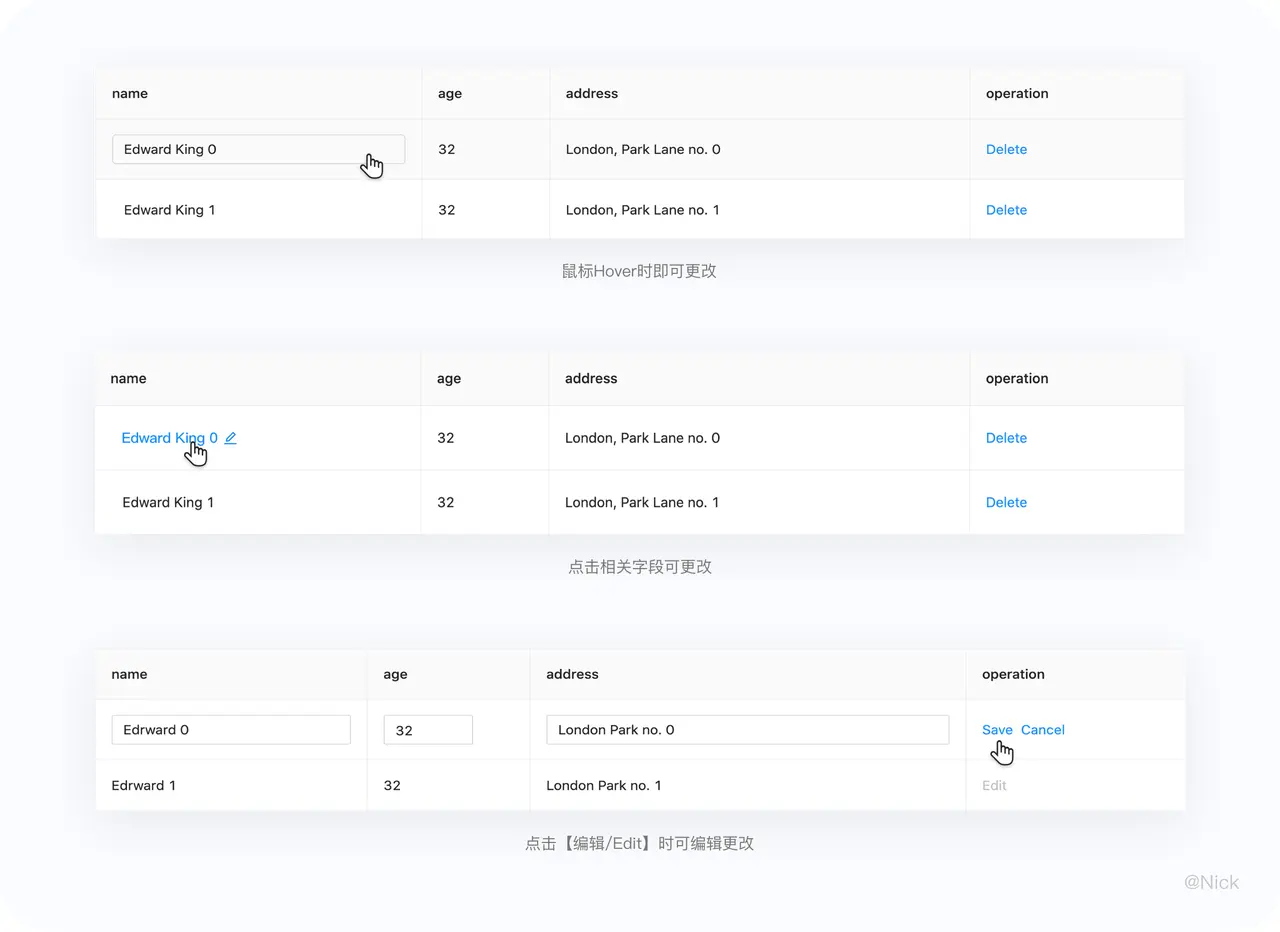Image resolution: width=1280 pixels, height=932 pixels.
Task: Click the London Park no. 1 address cell
Action: point(604,785)
